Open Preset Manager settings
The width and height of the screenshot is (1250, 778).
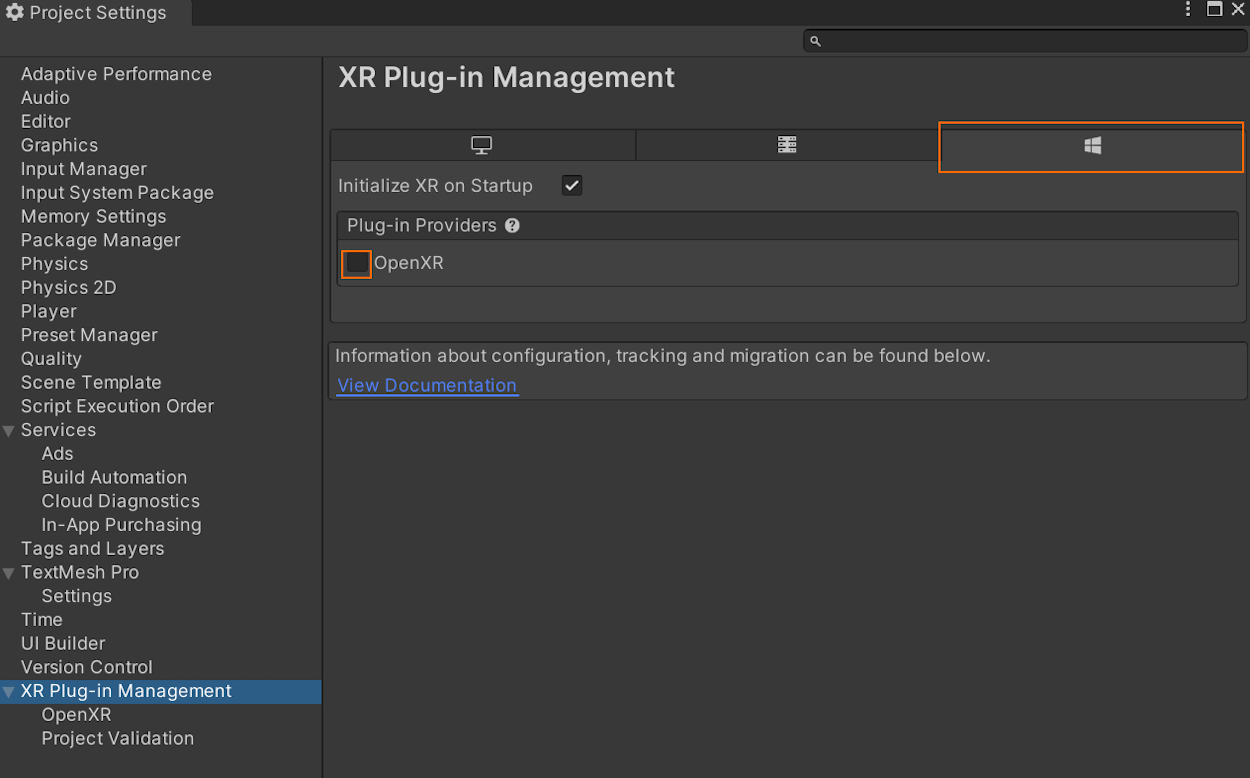(x=89, y=335)
